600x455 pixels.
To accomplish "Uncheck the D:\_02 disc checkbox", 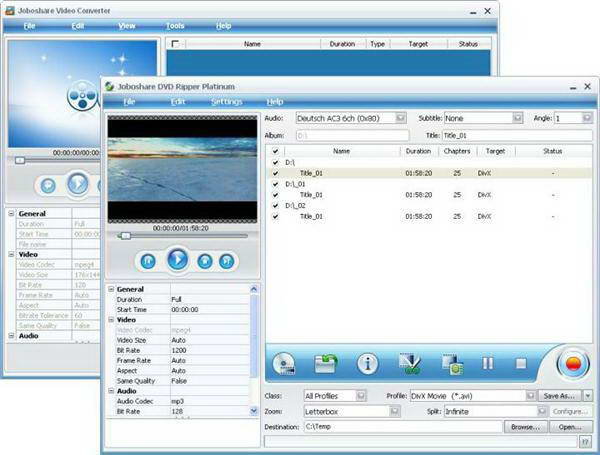I will (275, 206).
